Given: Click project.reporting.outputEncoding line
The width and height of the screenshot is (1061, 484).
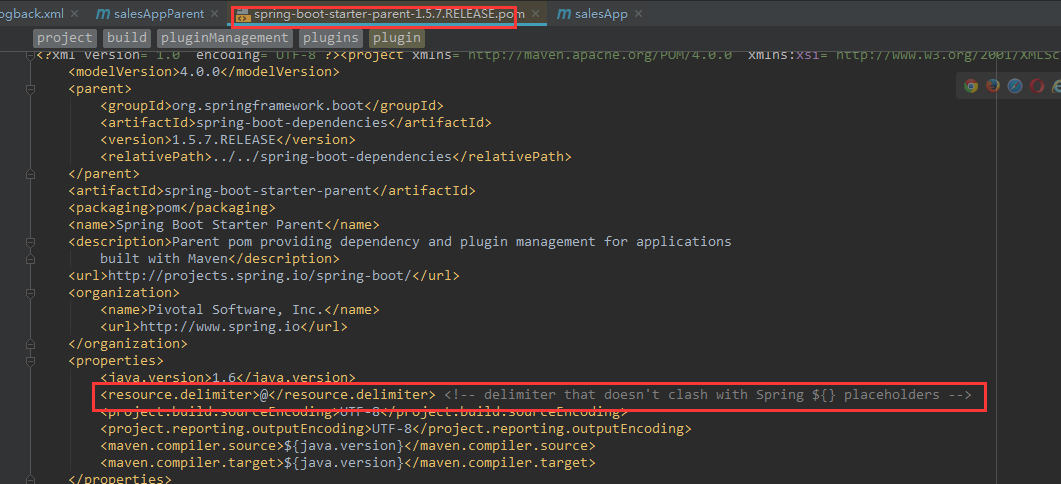Looking at the screenshot, I should point(395,428).
